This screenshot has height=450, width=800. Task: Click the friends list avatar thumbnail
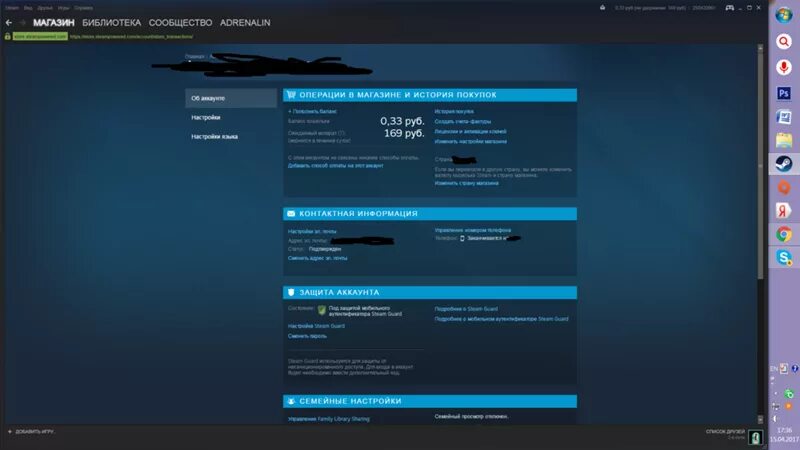pyautogui.click(x=756, y=437)
